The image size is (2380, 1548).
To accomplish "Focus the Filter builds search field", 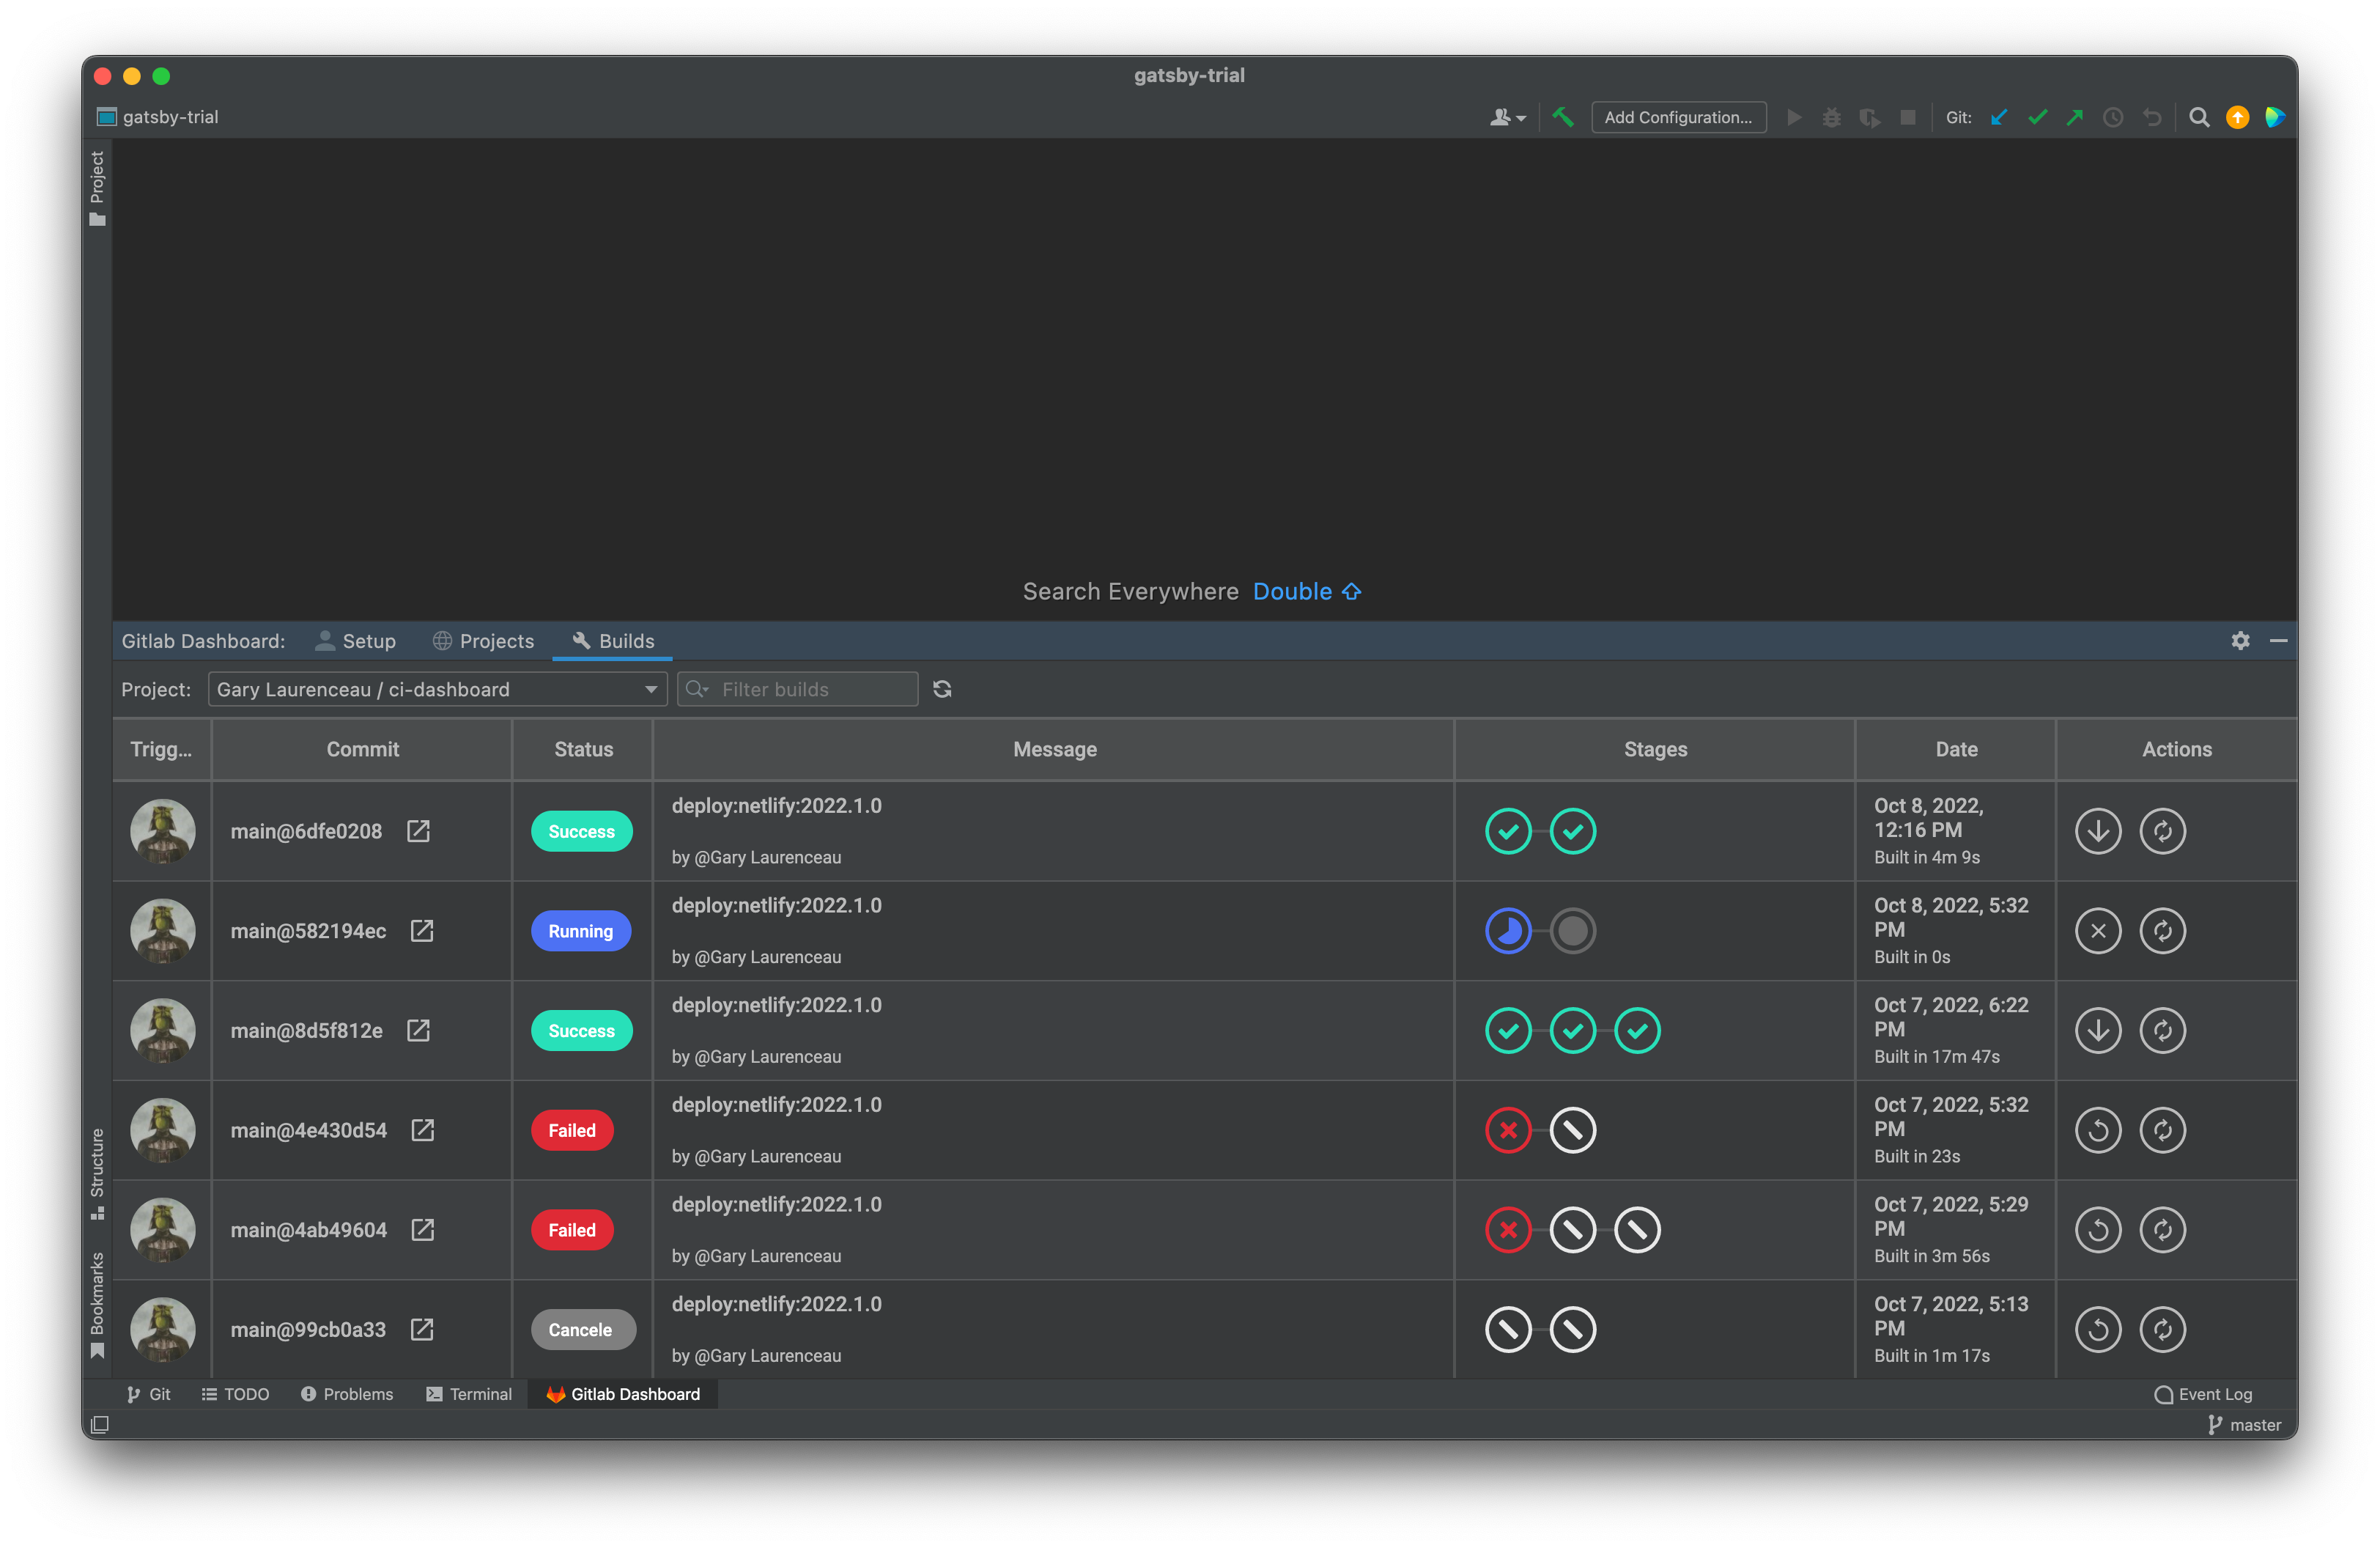I will point(797,689).
